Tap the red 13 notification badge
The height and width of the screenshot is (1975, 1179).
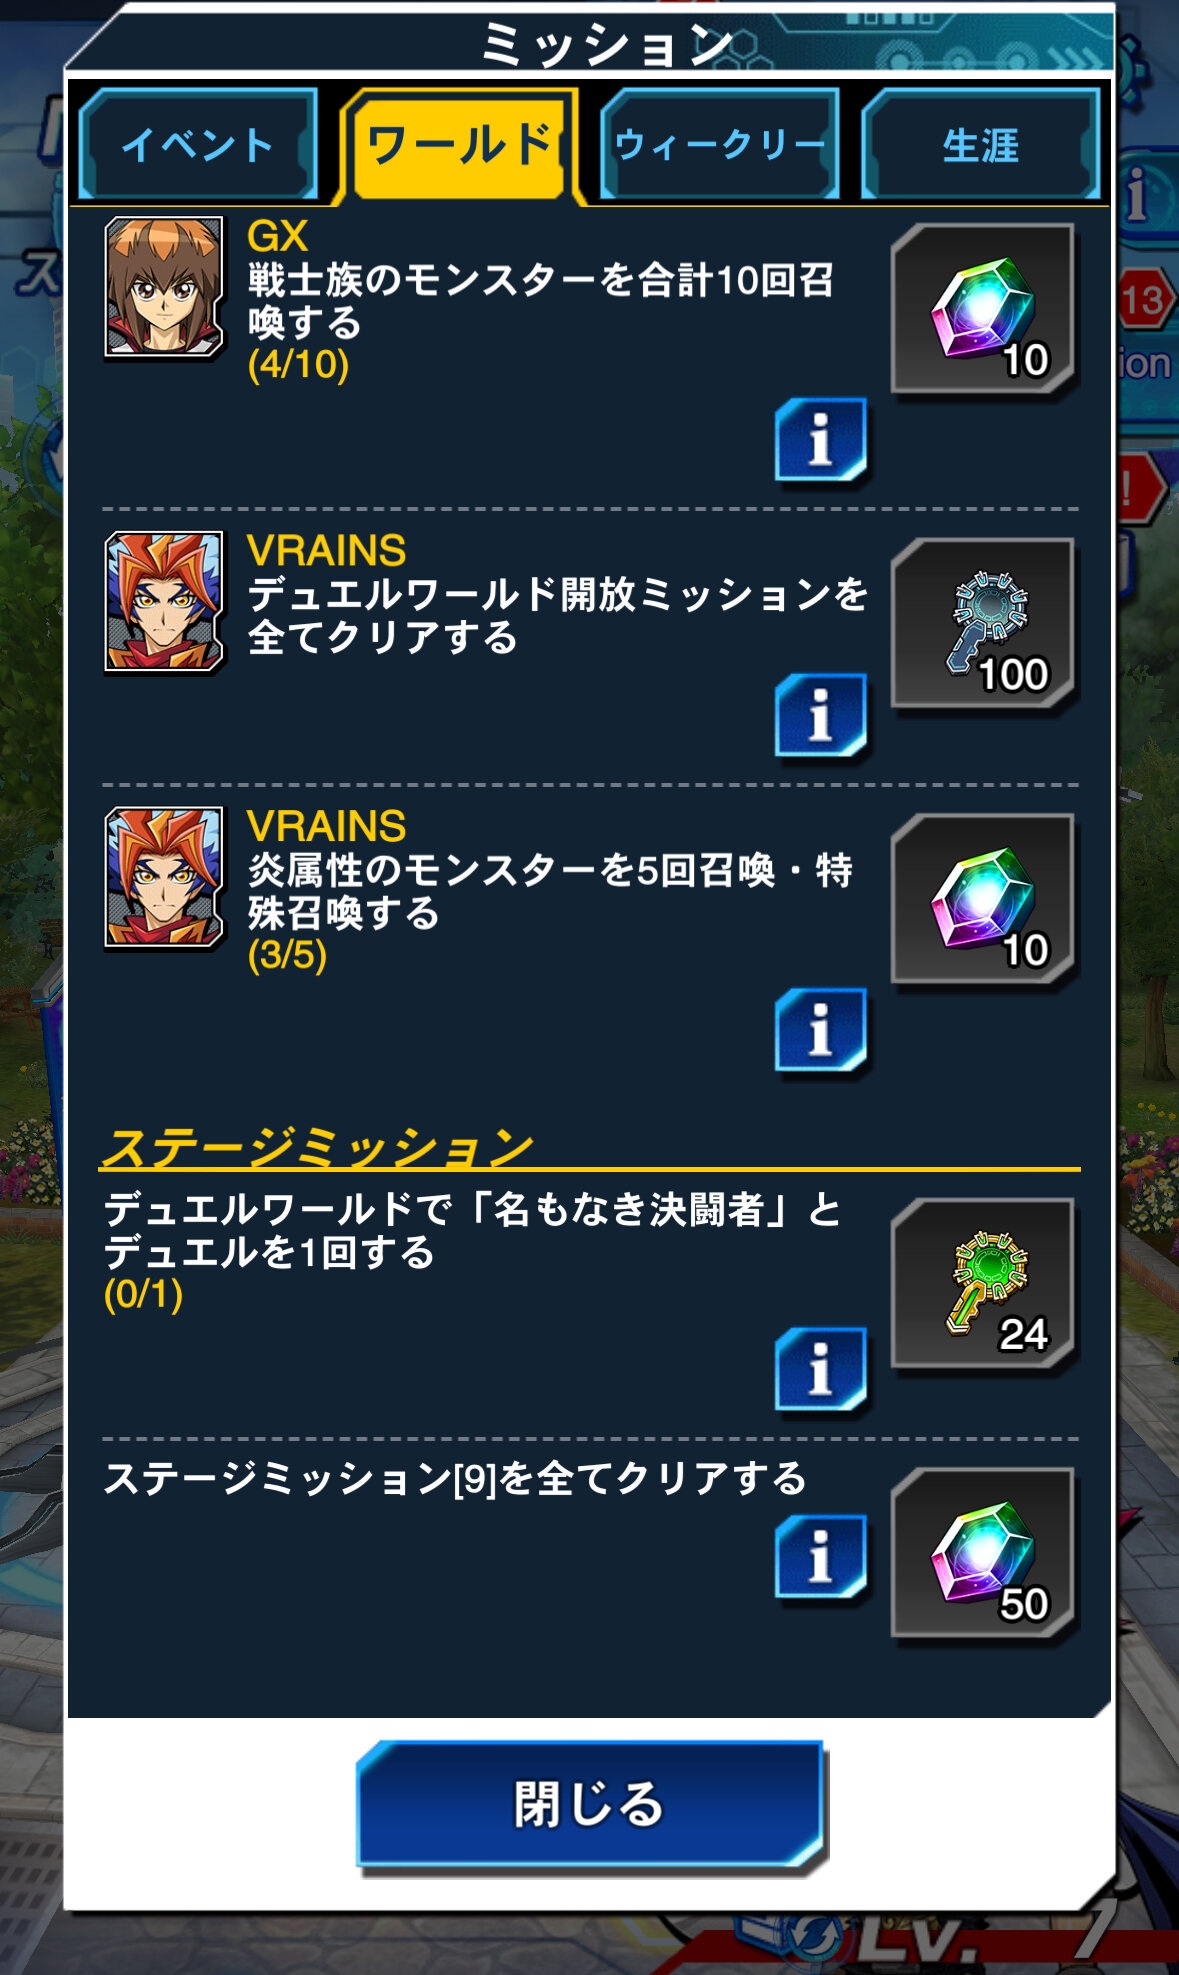click(1145, 300)
